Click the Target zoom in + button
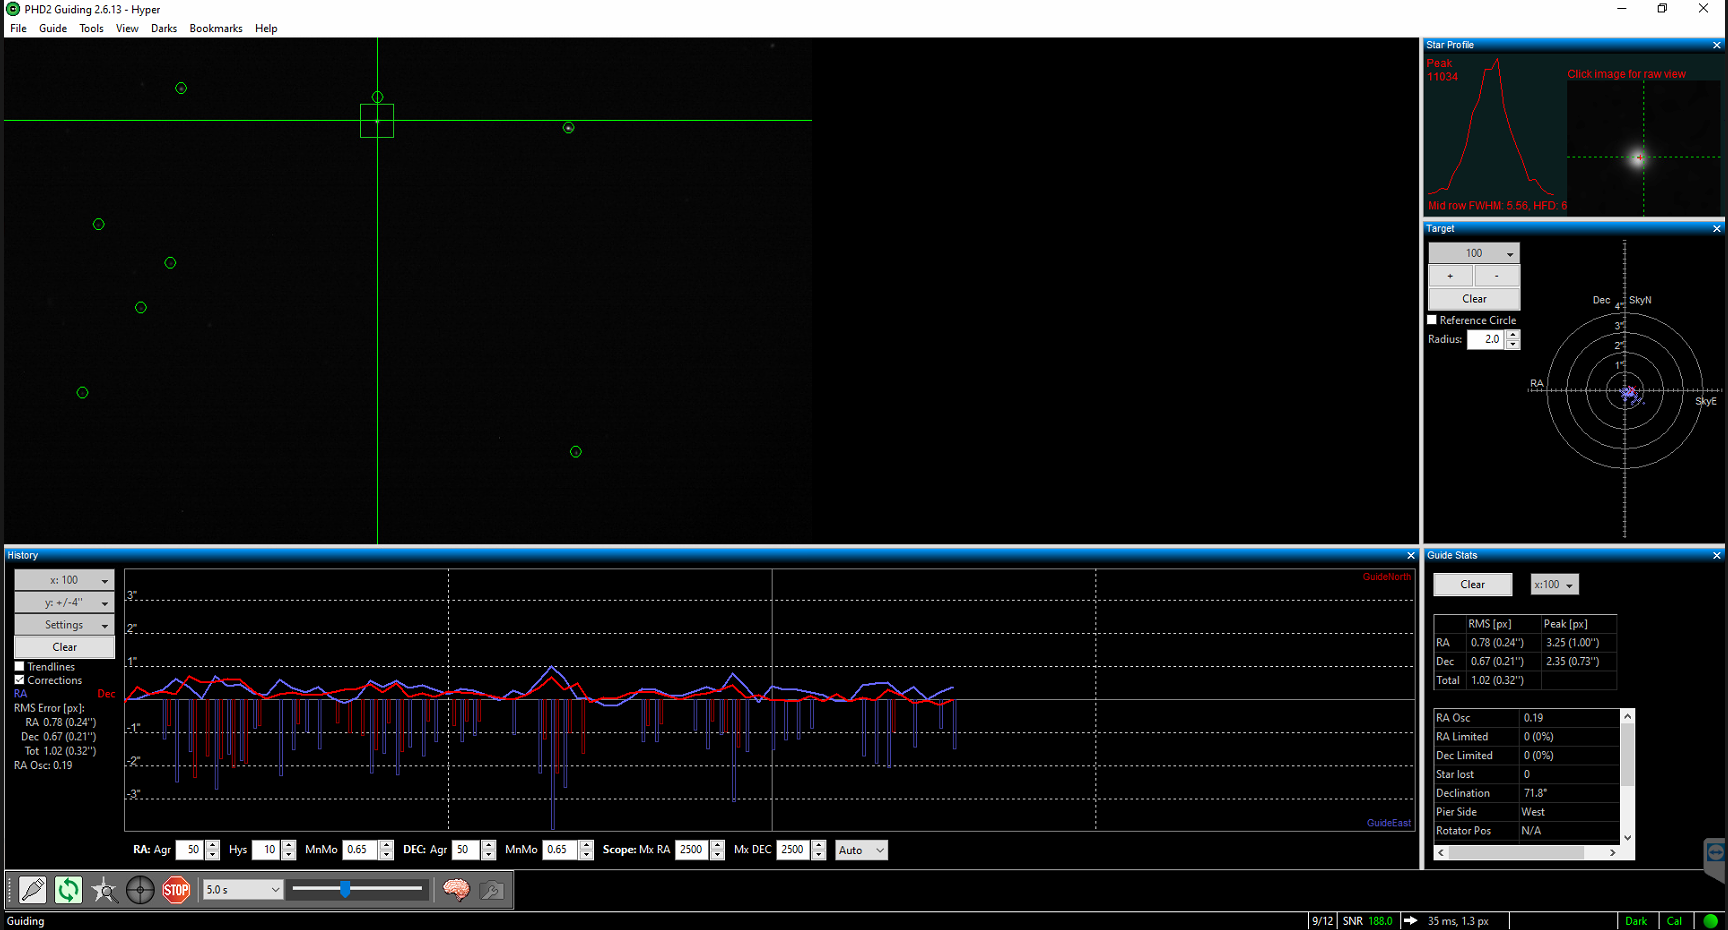This screenshot has height=930, width=1728. point(1450,276)
